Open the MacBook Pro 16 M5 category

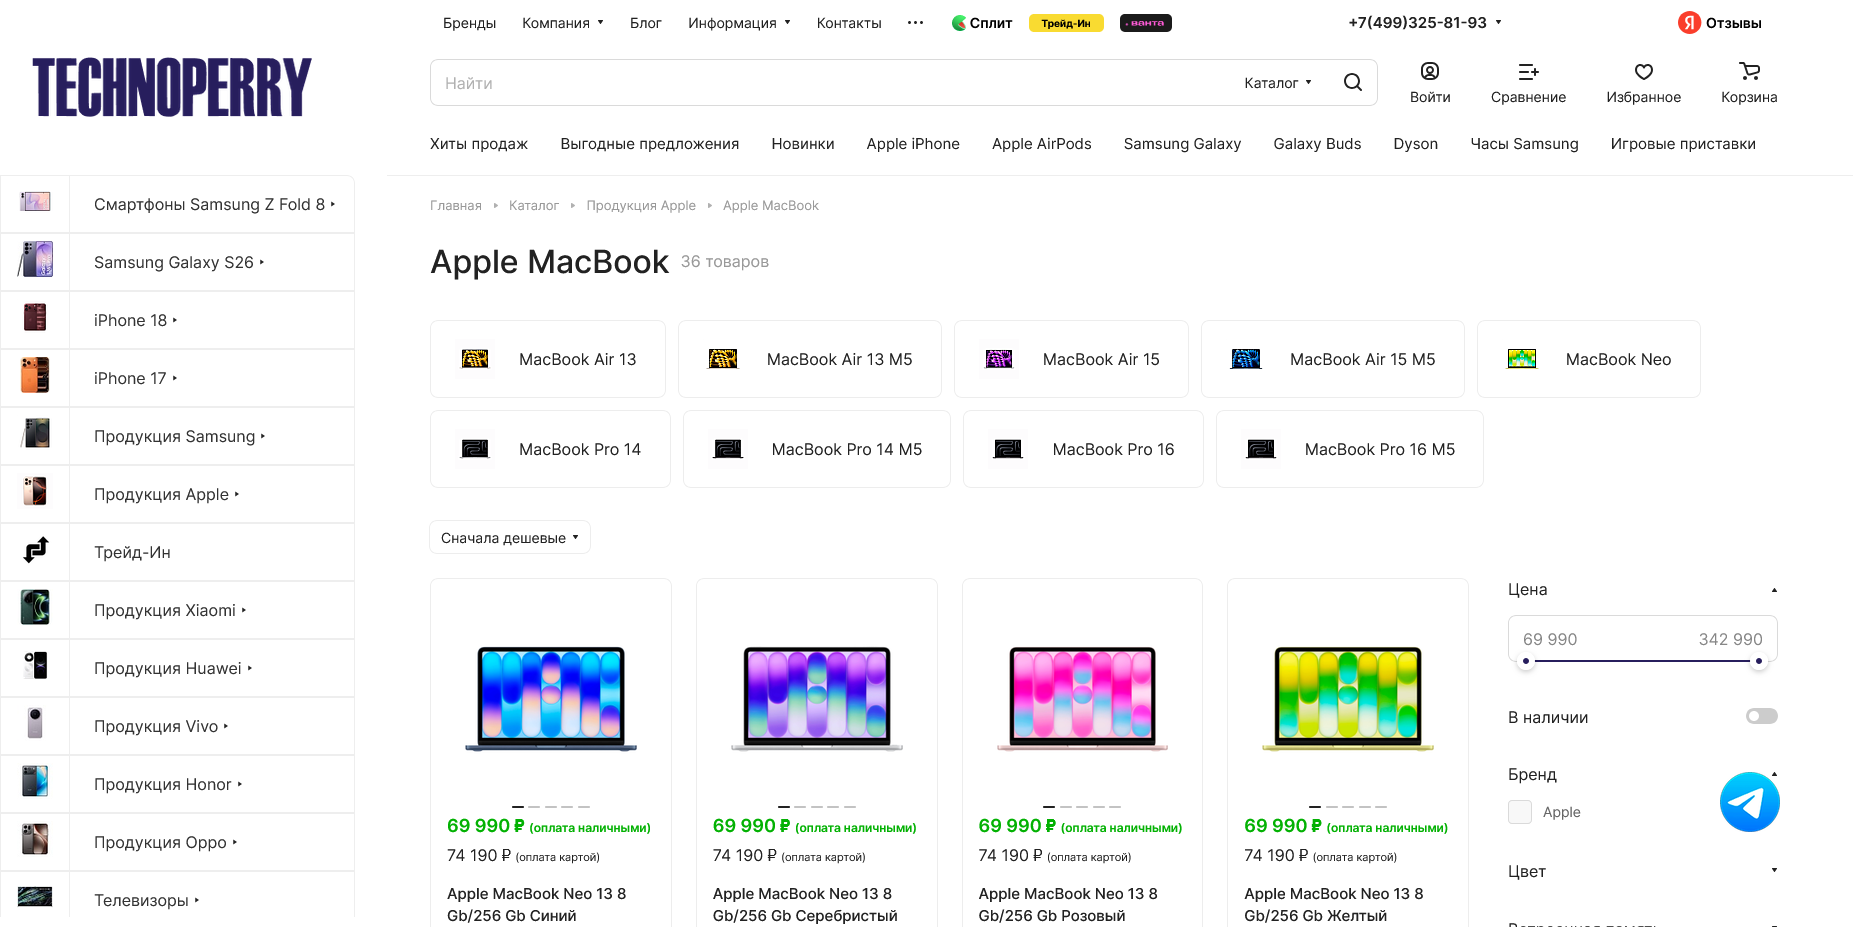1350,449
